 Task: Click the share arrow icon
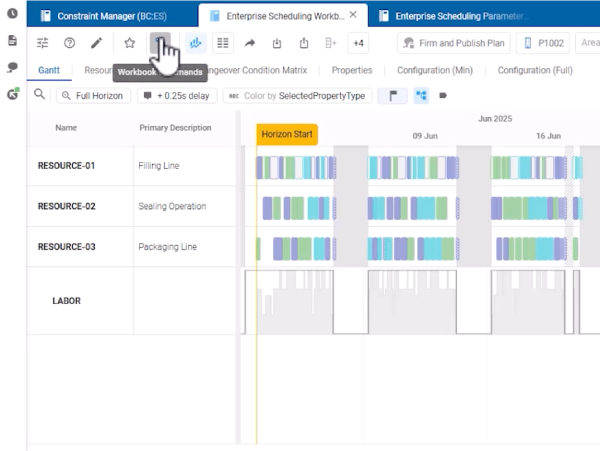coord(250,43)
